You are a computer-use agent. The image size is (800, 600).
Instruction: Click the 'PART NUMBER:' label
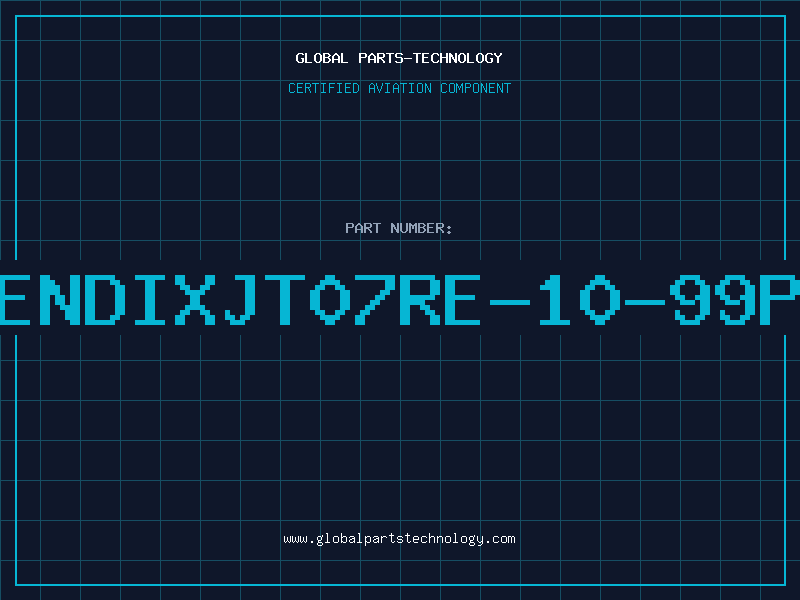tap(399, 228)
